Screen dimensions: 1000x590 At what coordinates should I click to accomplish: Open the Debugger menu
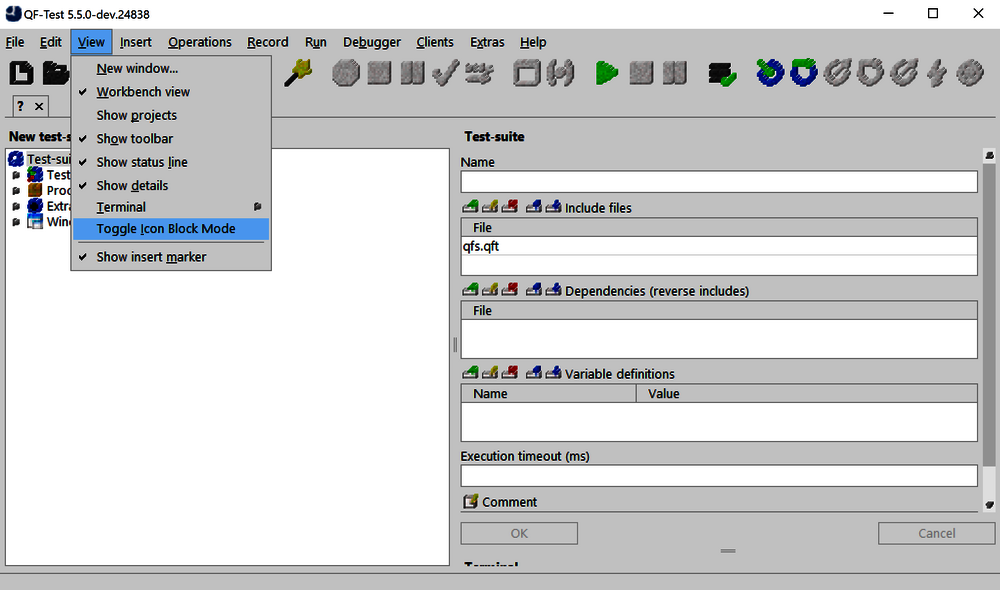click(x=371, y=42)
